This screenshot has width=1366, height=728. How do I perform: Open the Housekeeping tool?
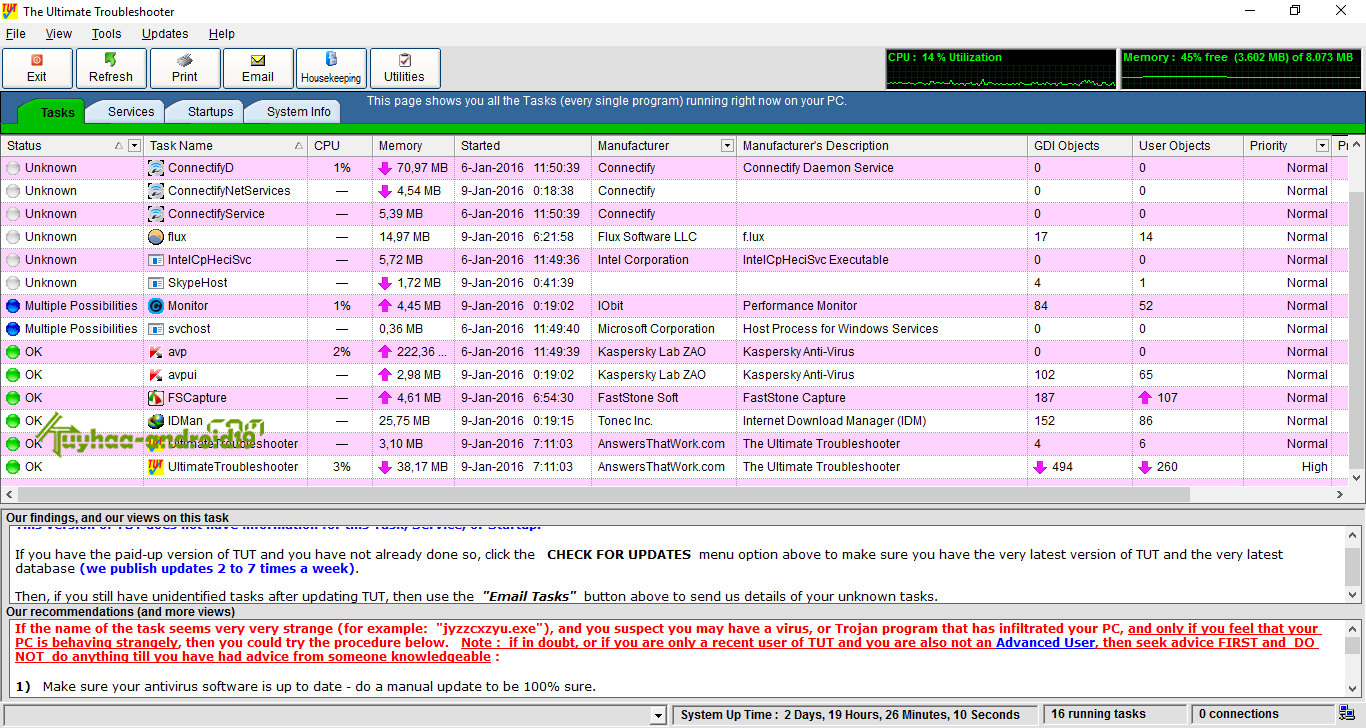point(331,68)
